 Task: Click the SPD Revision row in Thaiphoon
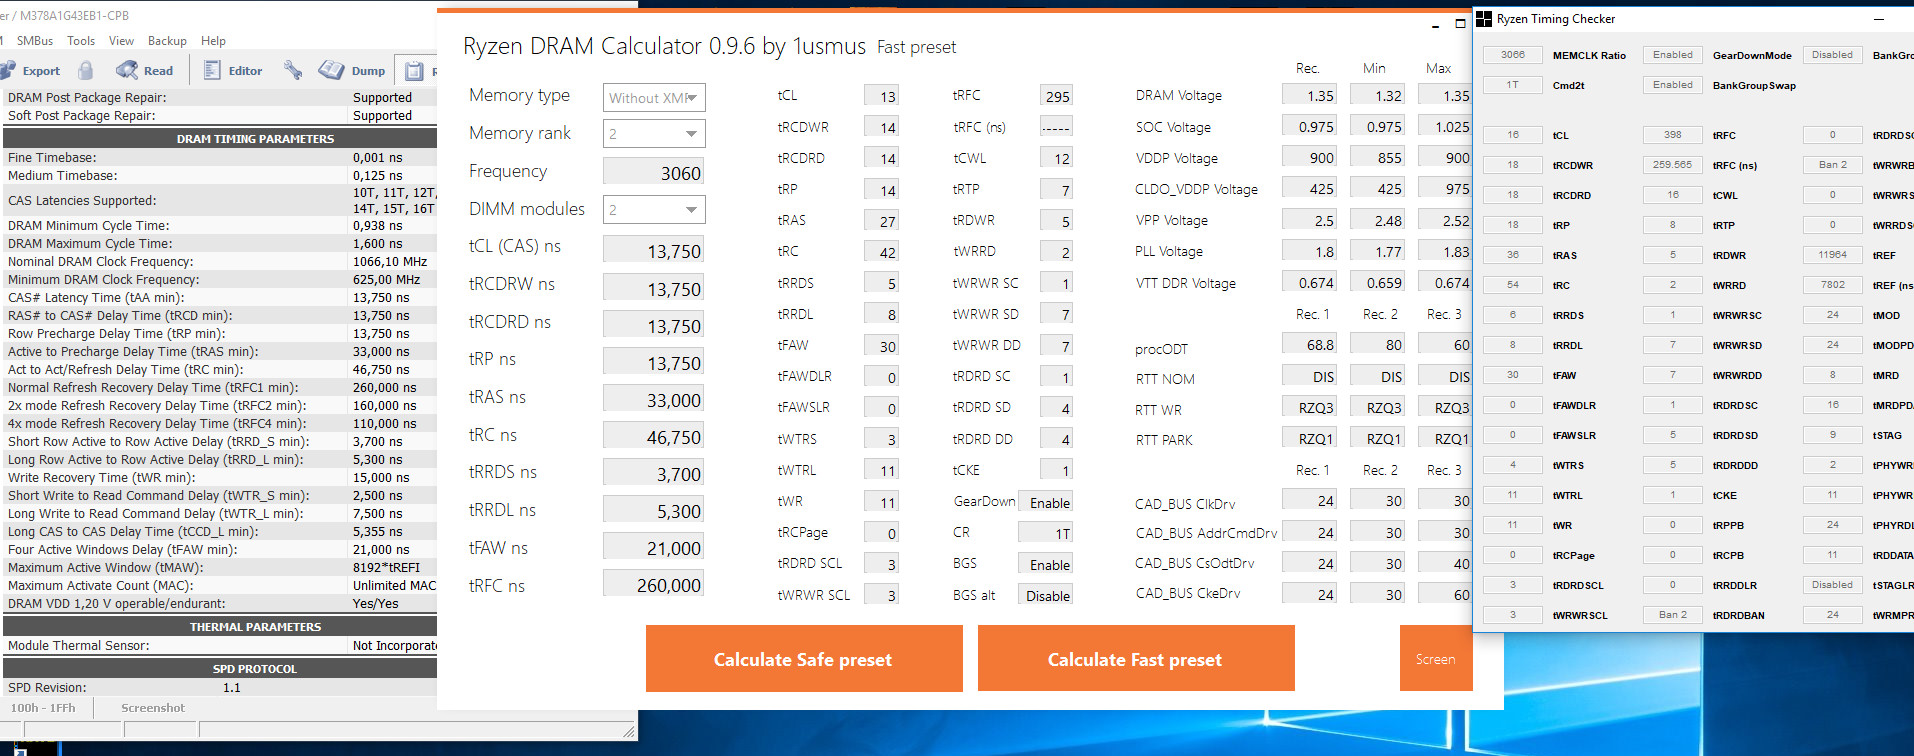click(220, 687)
